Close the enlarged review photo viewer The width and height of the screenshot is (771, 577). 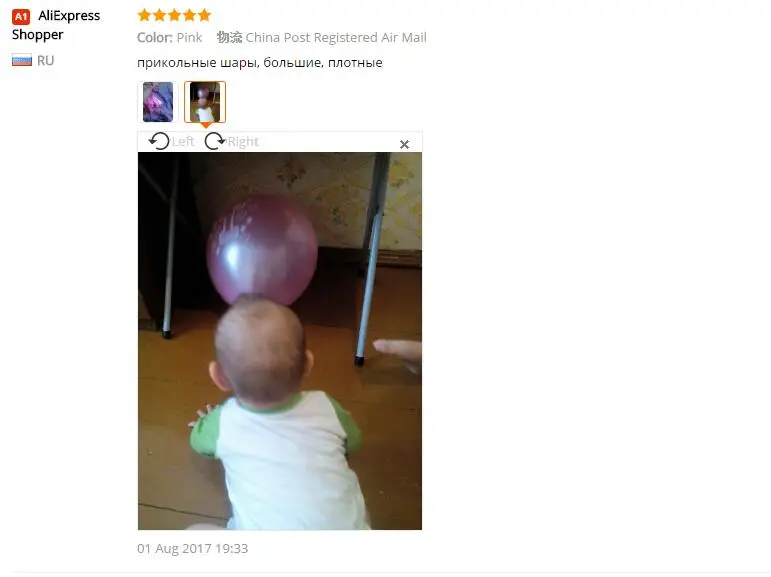pyautogui.click(x=404, y=144)
